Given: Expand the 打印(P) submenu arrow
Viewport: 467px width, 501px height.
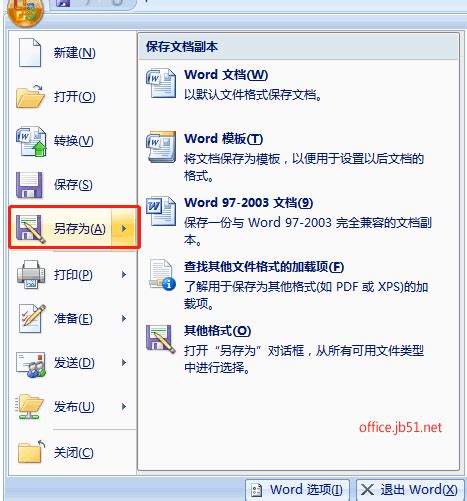Looking at the screenshot, I should 124,275.
